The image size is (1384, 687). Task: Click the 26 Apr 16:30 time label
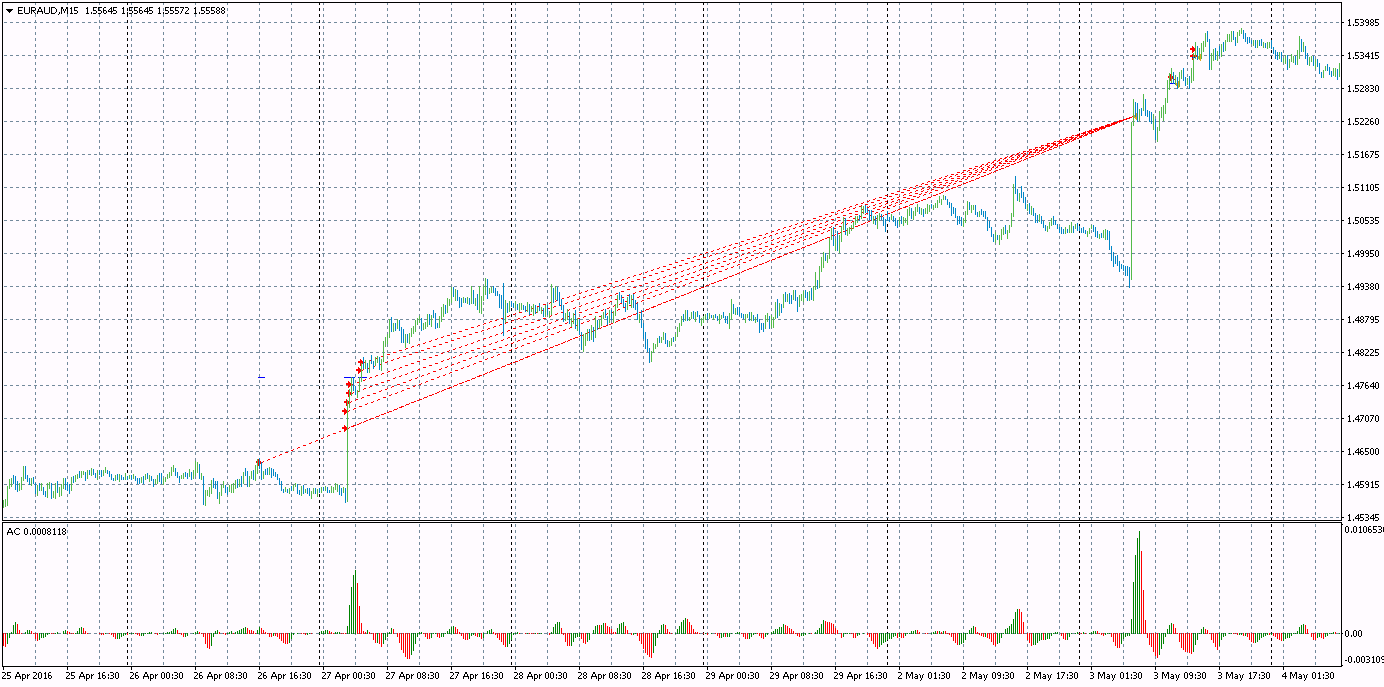(x=284, y=676)
